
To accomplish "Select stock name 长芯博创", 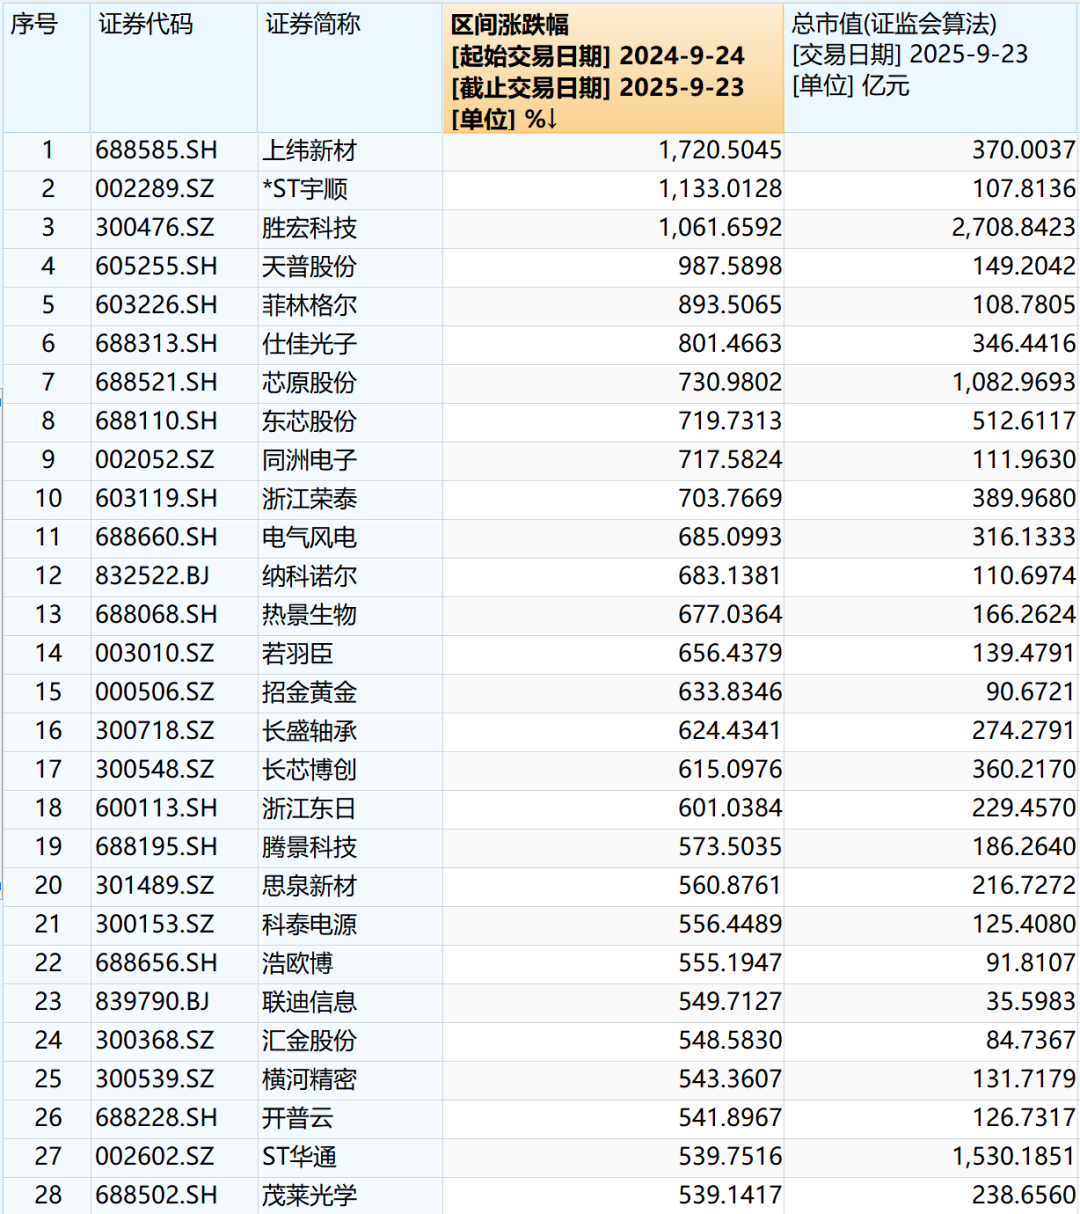I will [309, 769].
